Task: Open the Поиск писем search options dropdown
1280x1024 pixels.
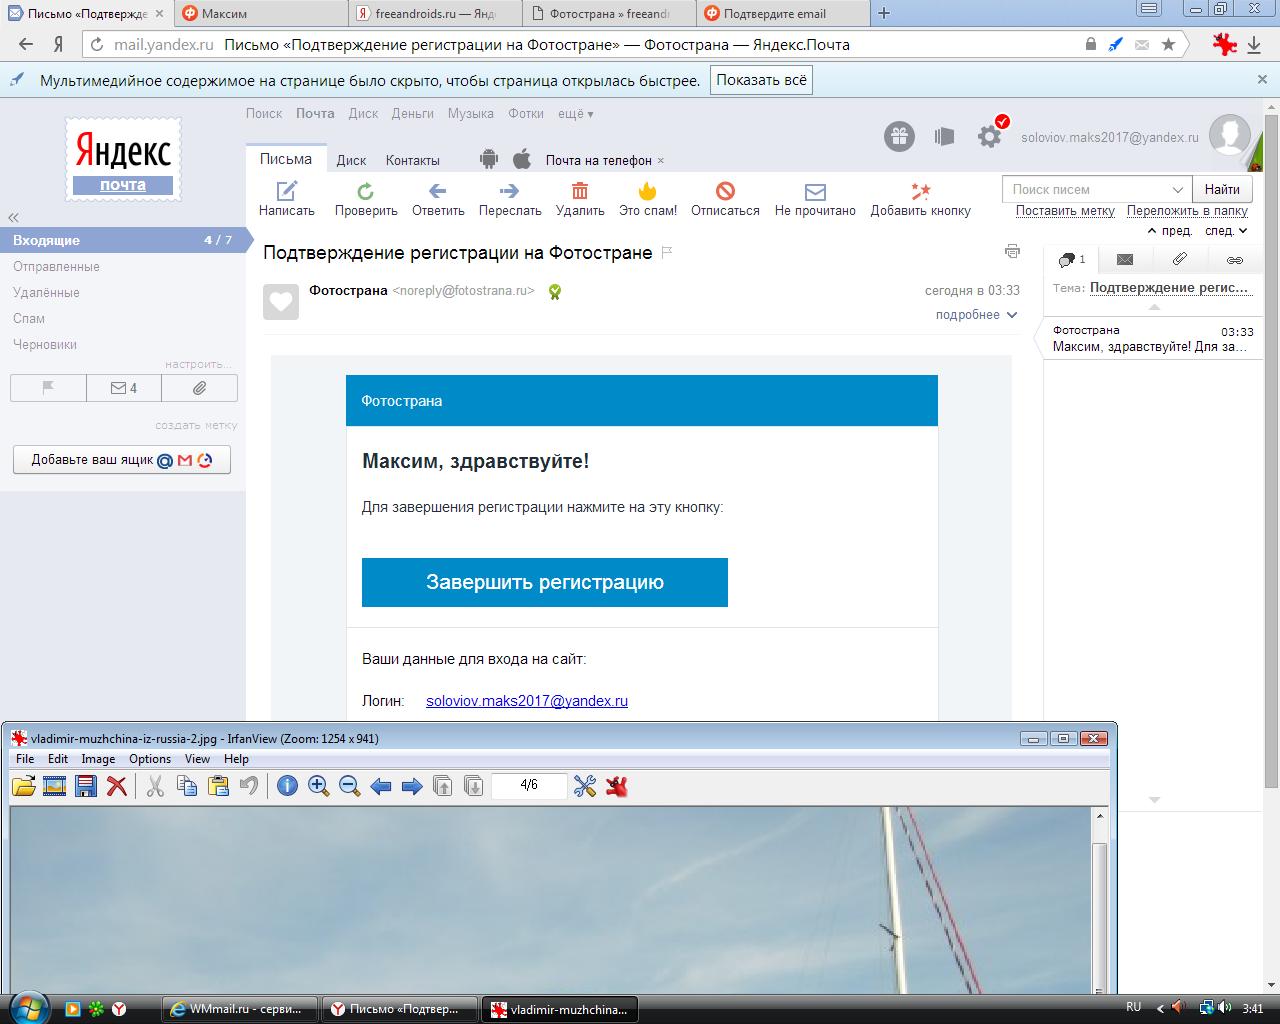Action: pyautogui.click(x=1178, y=189)
